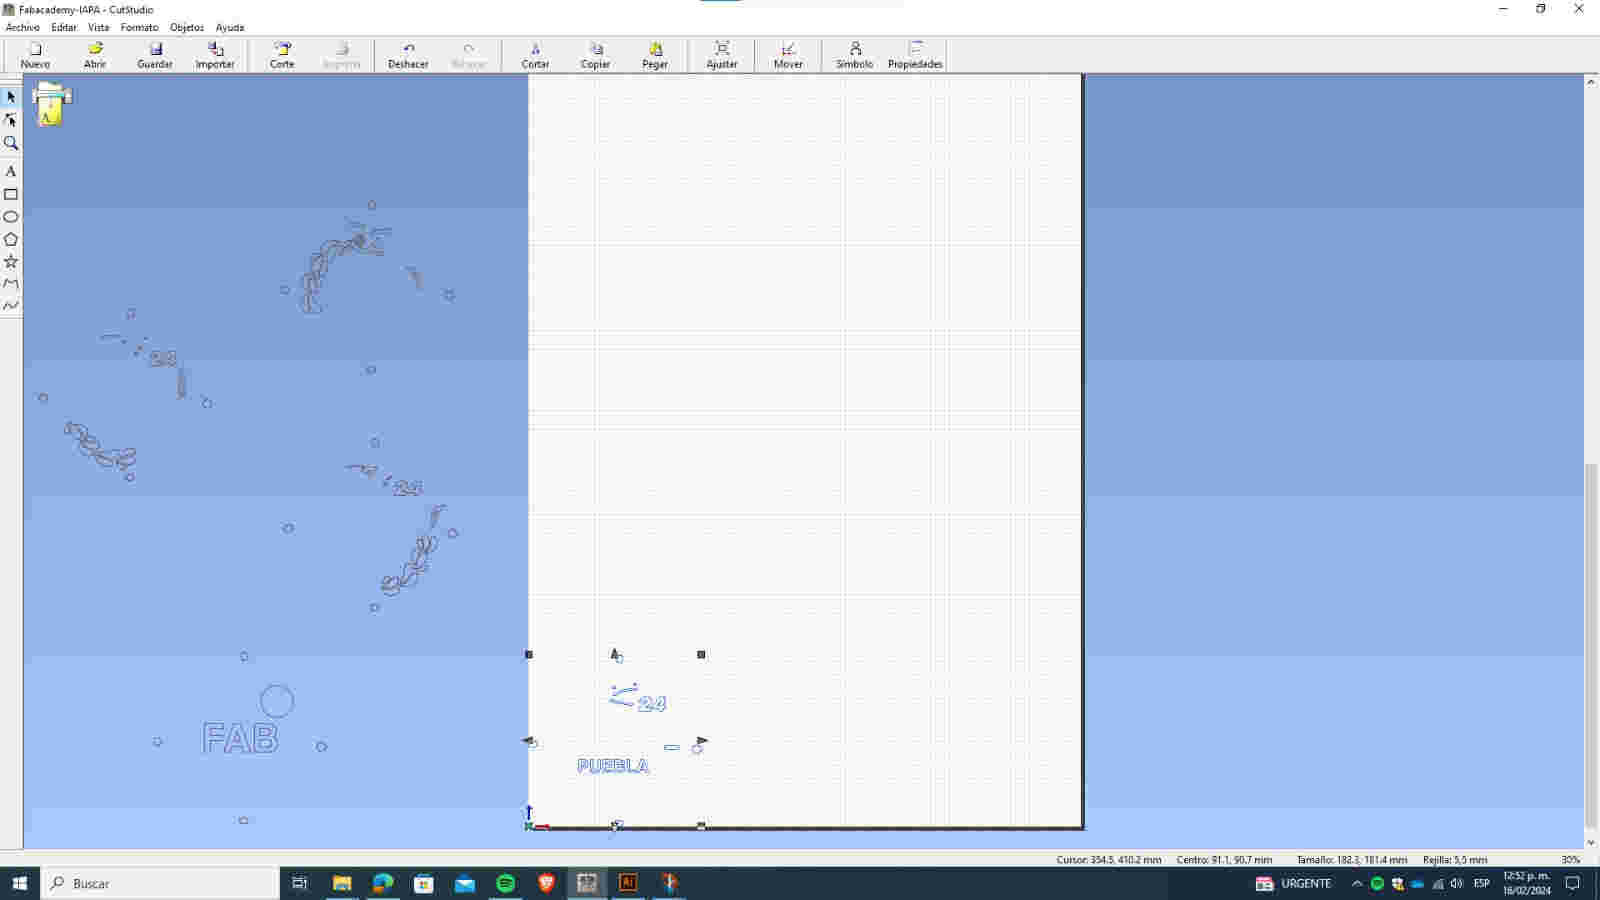This screenshot has width=1600, height=900.
Task: Select the zoom magnifier tool
Action: point(11,143)
